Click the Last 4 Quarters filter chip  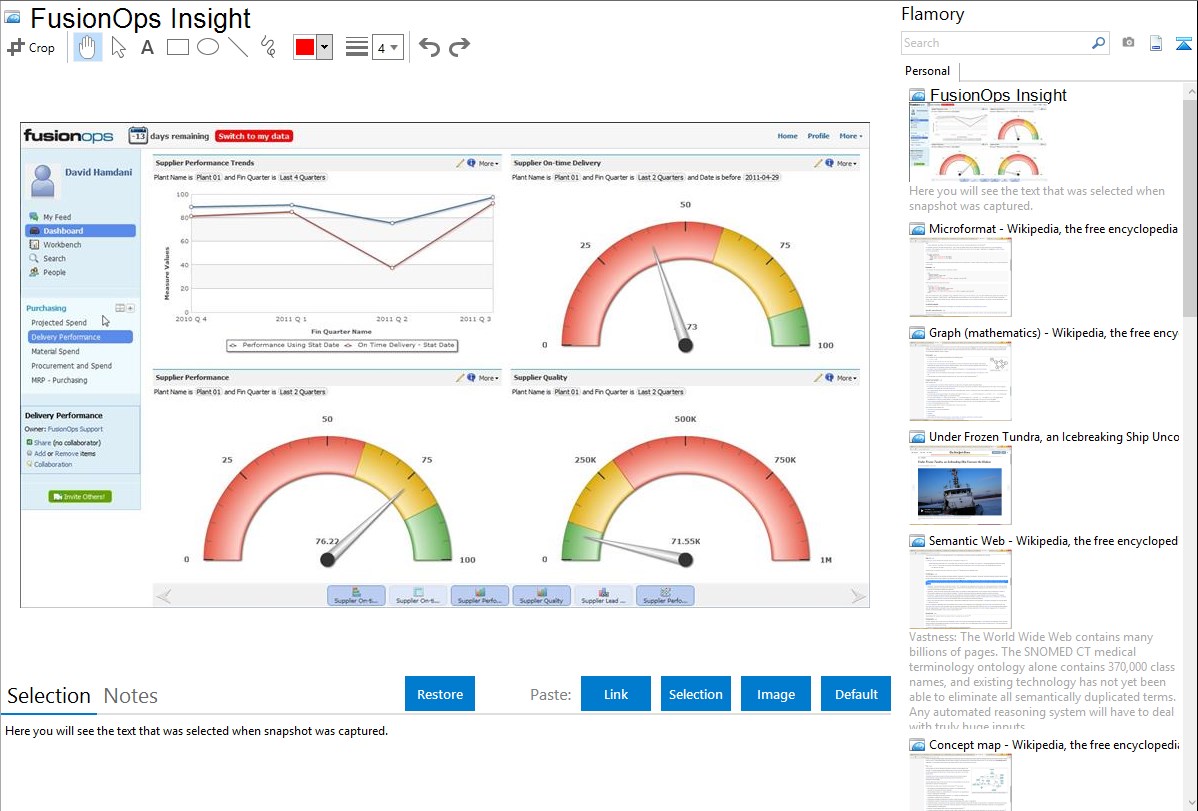point(303,177)
